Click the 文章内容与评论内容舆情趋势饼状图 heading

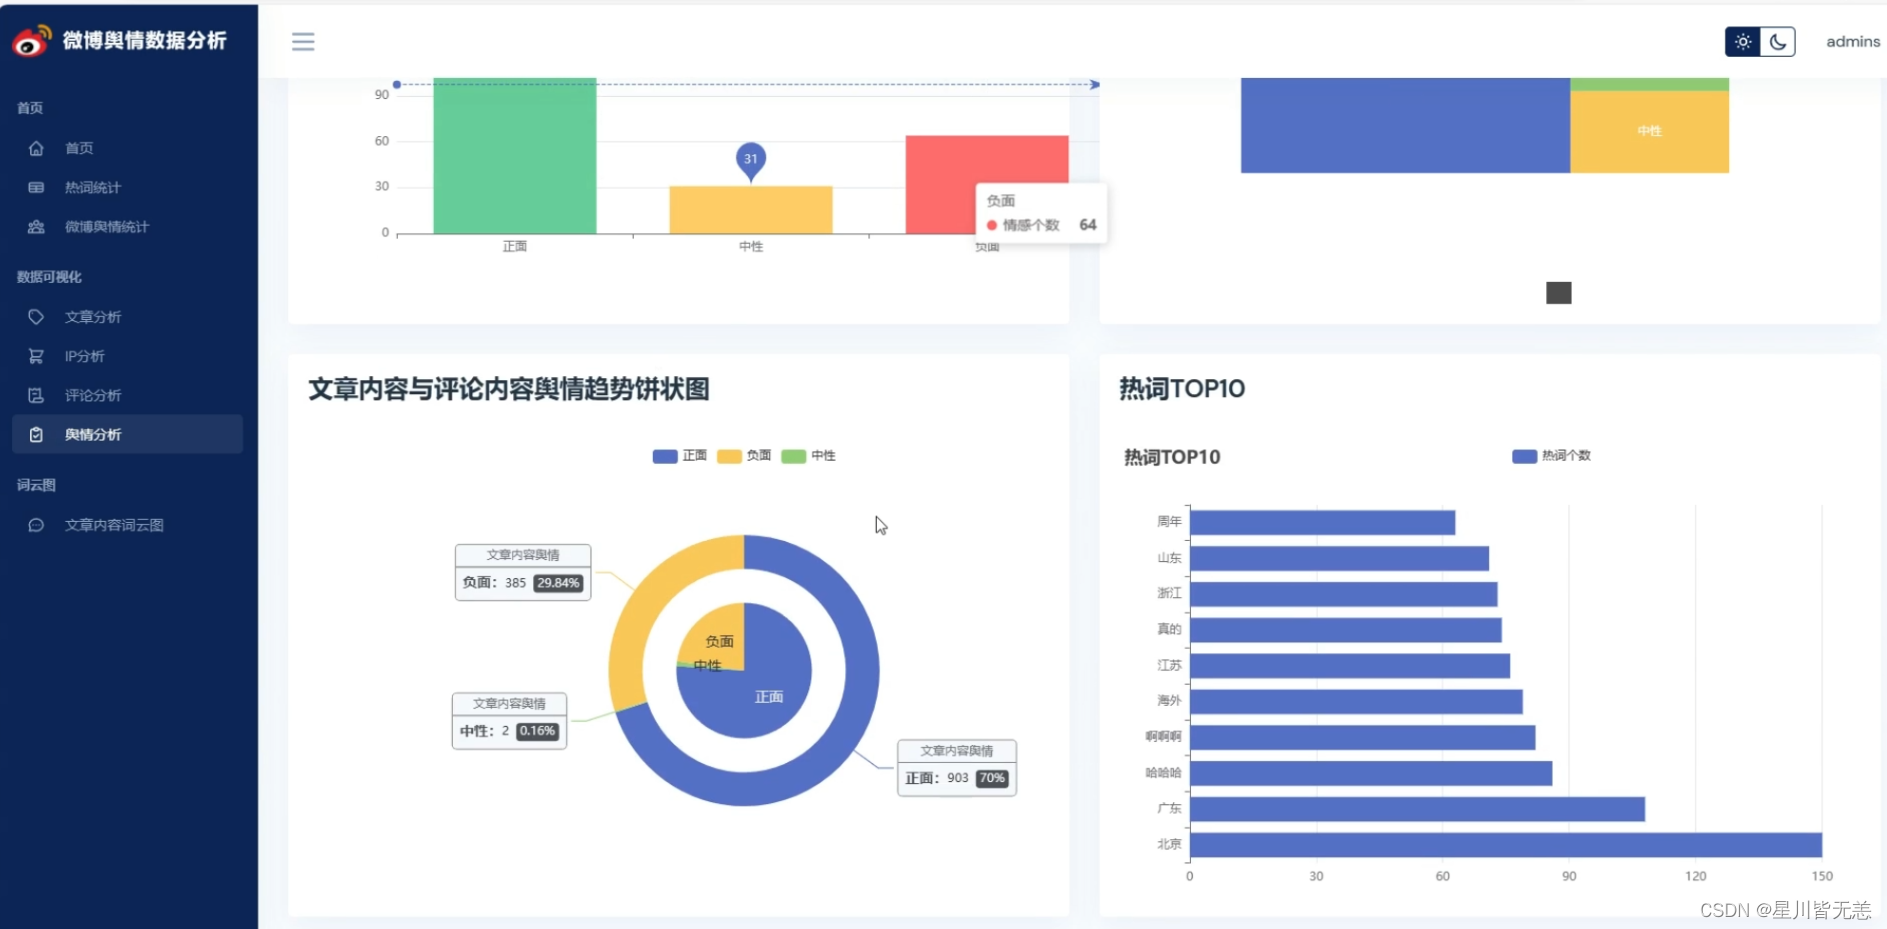[x=509, y=389]
